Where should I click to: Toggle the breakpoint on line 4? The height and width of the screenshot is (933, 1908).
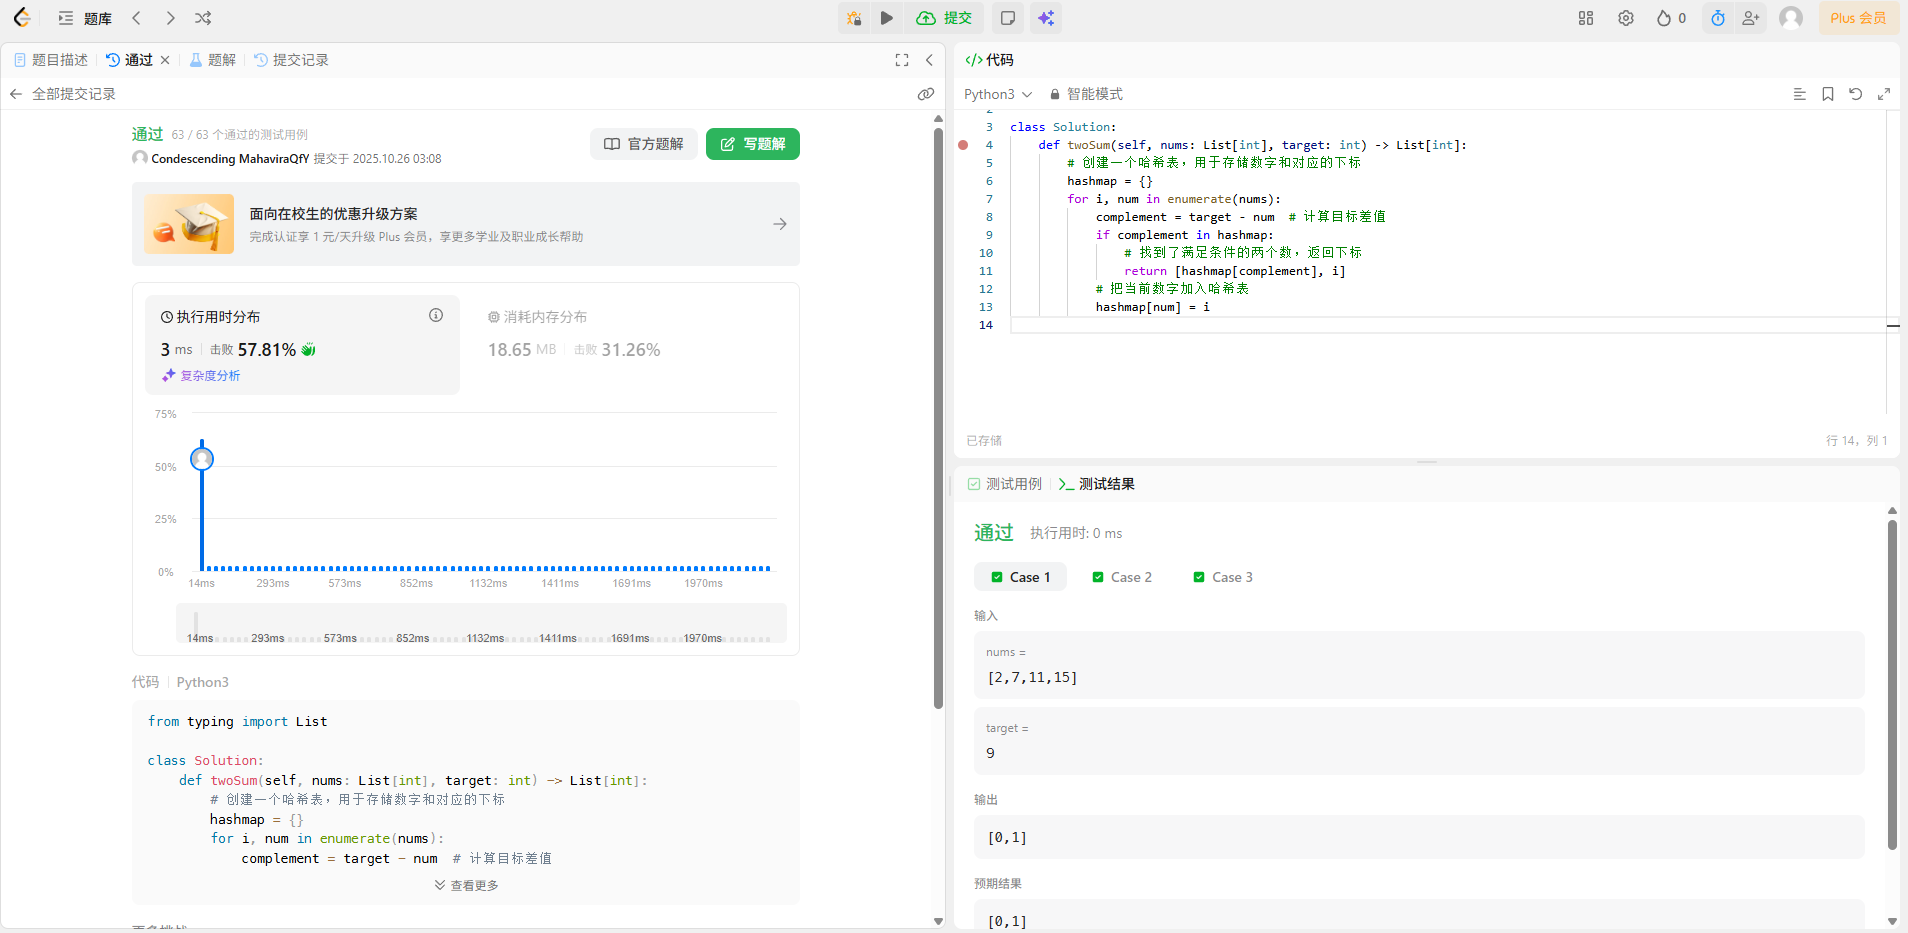[963, 145]
